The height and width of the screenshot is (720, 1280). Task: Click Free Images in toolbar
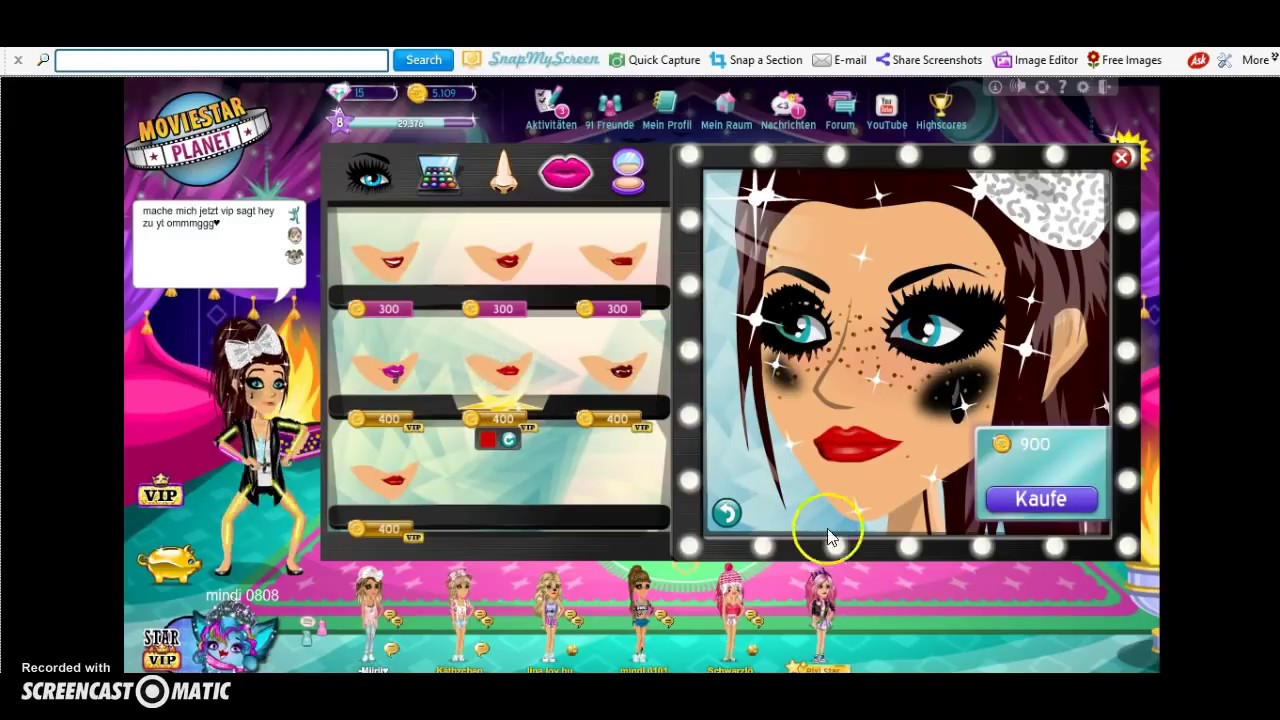pyautogui.click(x=1124, y=60)
